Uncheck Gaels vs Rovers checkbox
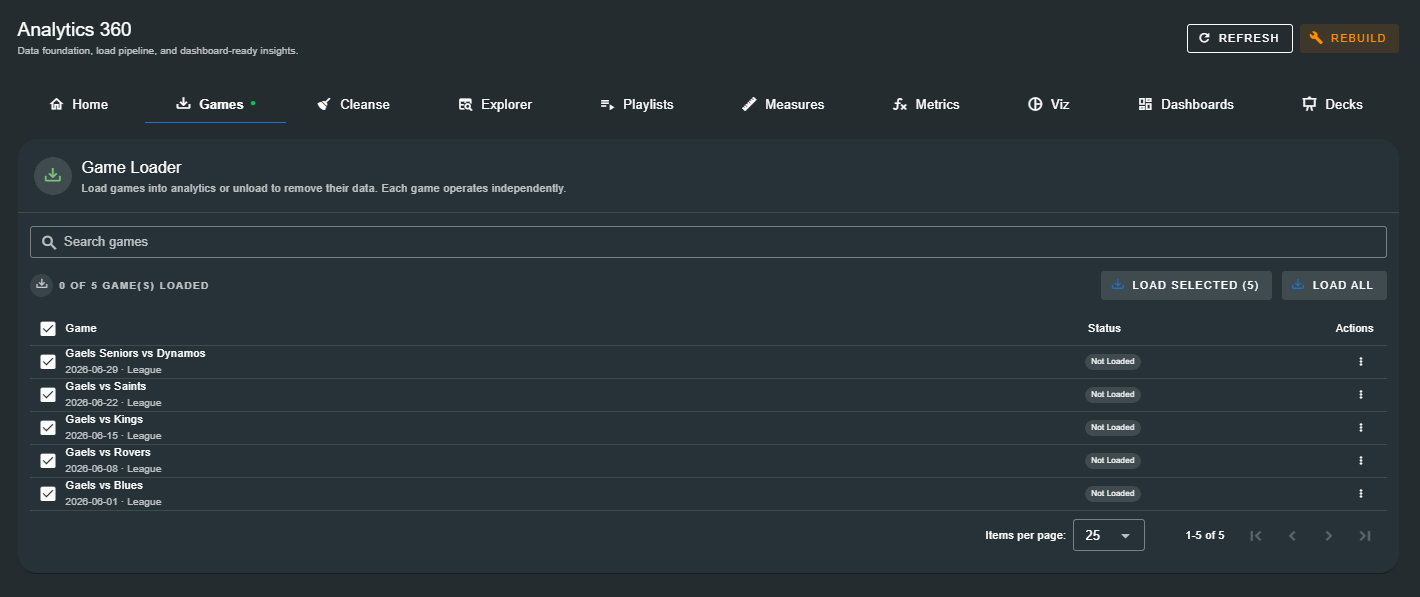 tap(48, 461)
